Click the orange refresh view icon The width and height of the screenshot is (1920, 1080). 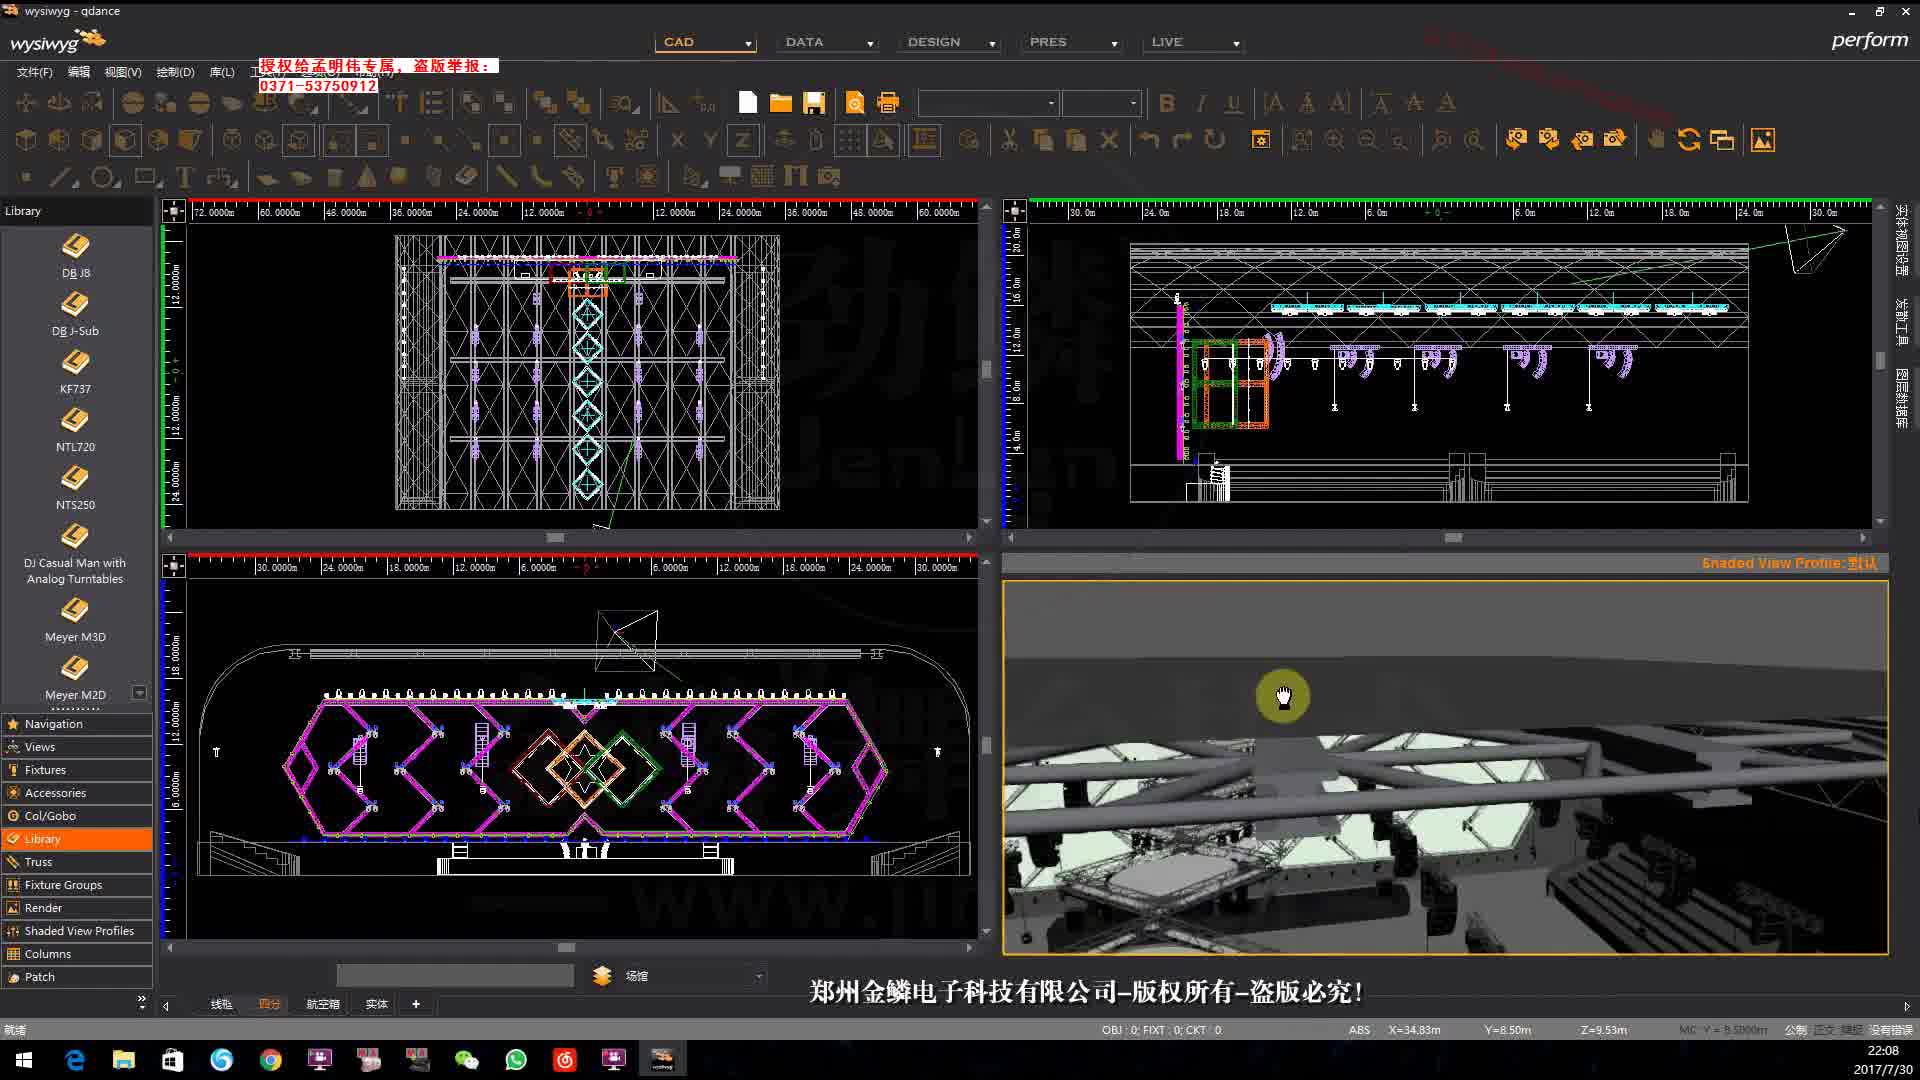(1689, 140)
